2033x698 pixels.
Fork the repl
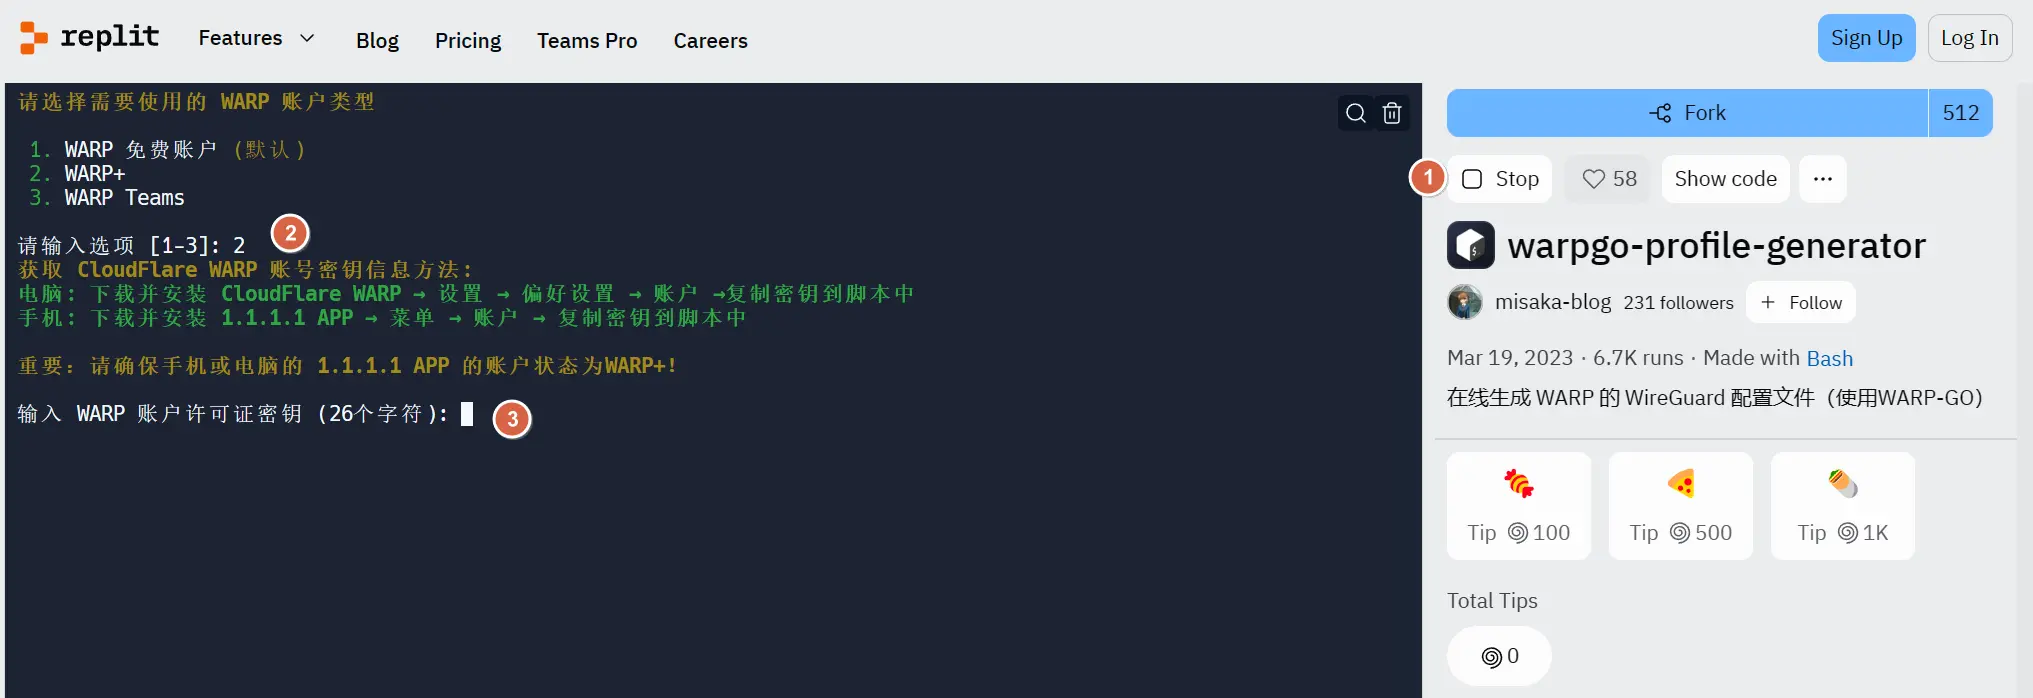1687,113
